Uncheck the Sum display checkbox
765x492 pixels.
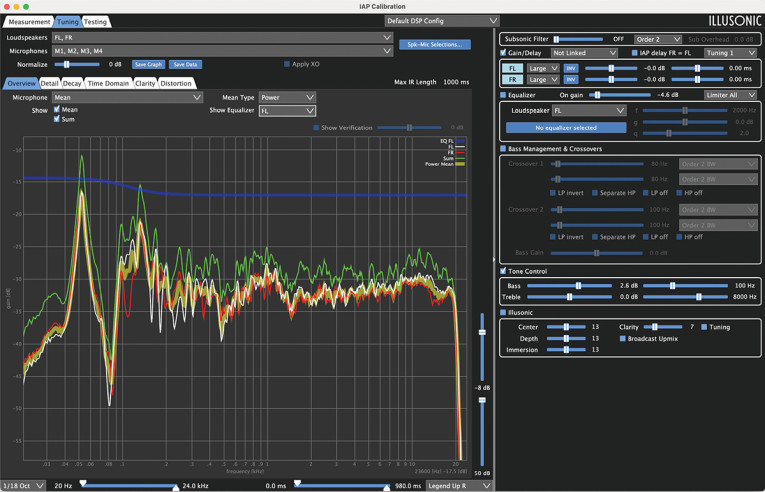pyautogui.click(x=56, y=119)
